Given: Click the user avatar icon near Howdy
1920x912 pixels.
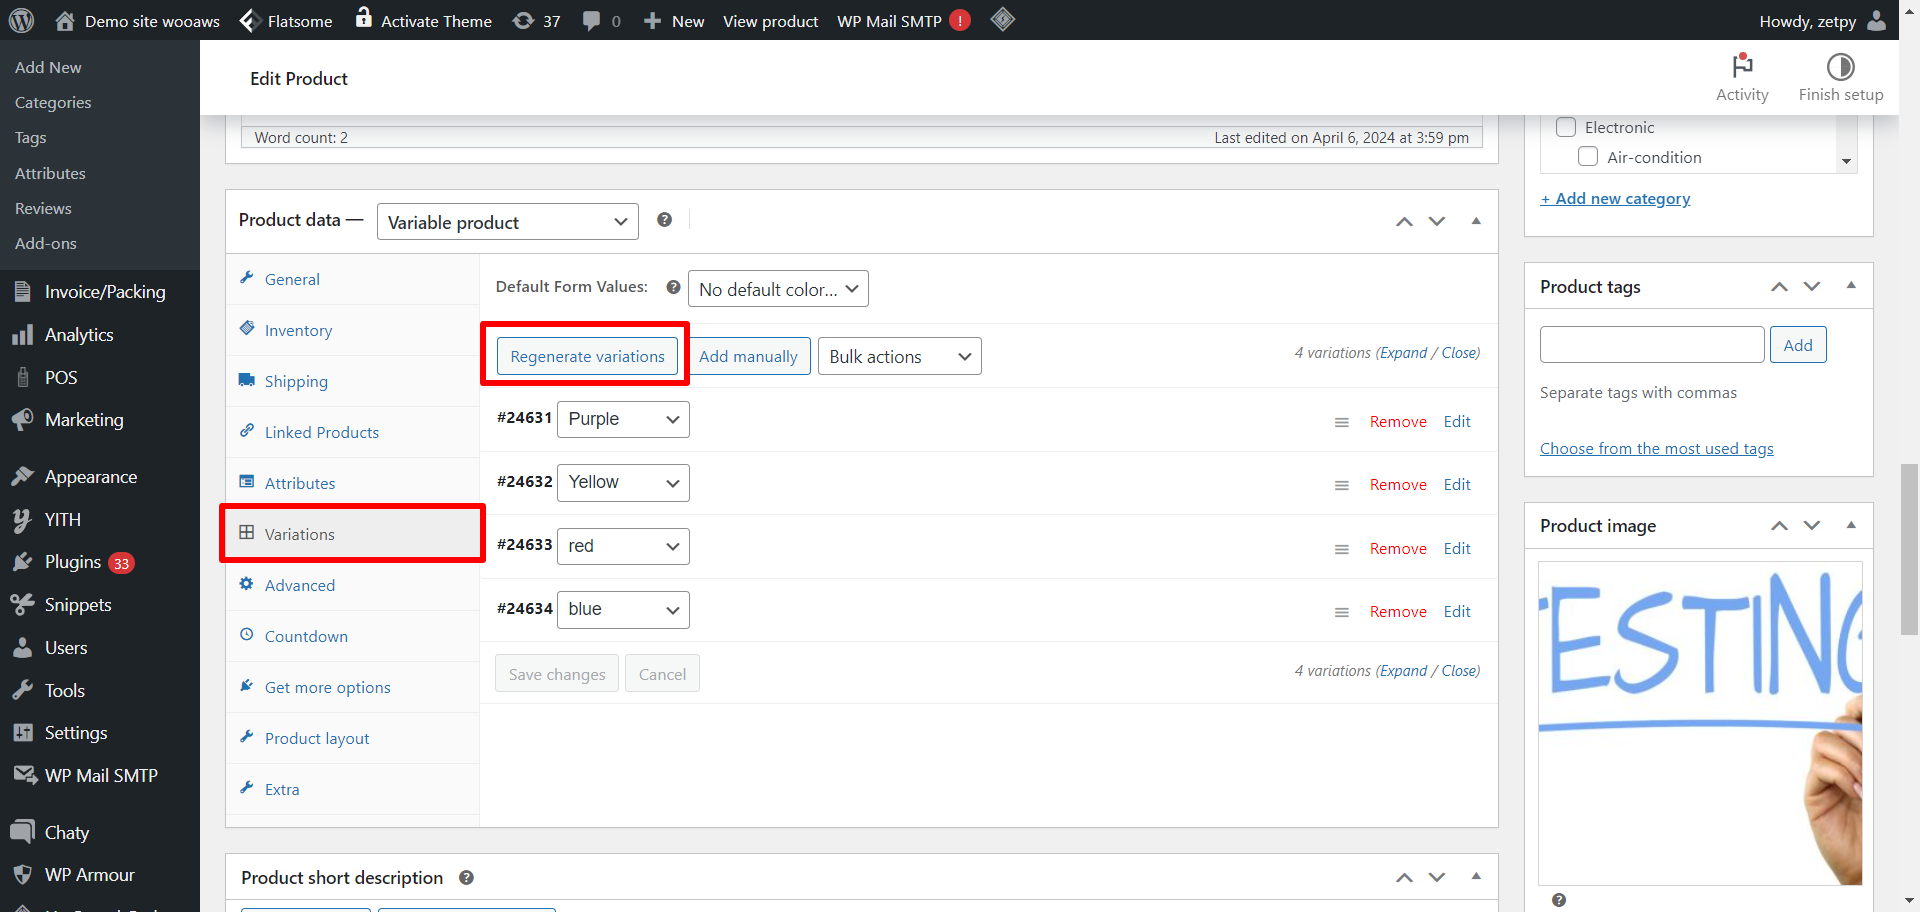Looking at the screenshot, I should 1877,20.
